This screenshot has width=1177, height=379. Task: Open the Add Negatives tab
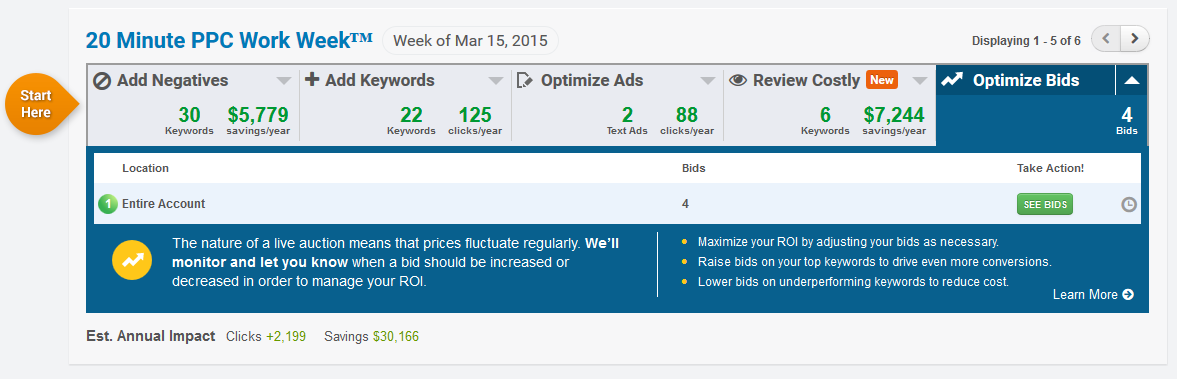tap(194, 104)
